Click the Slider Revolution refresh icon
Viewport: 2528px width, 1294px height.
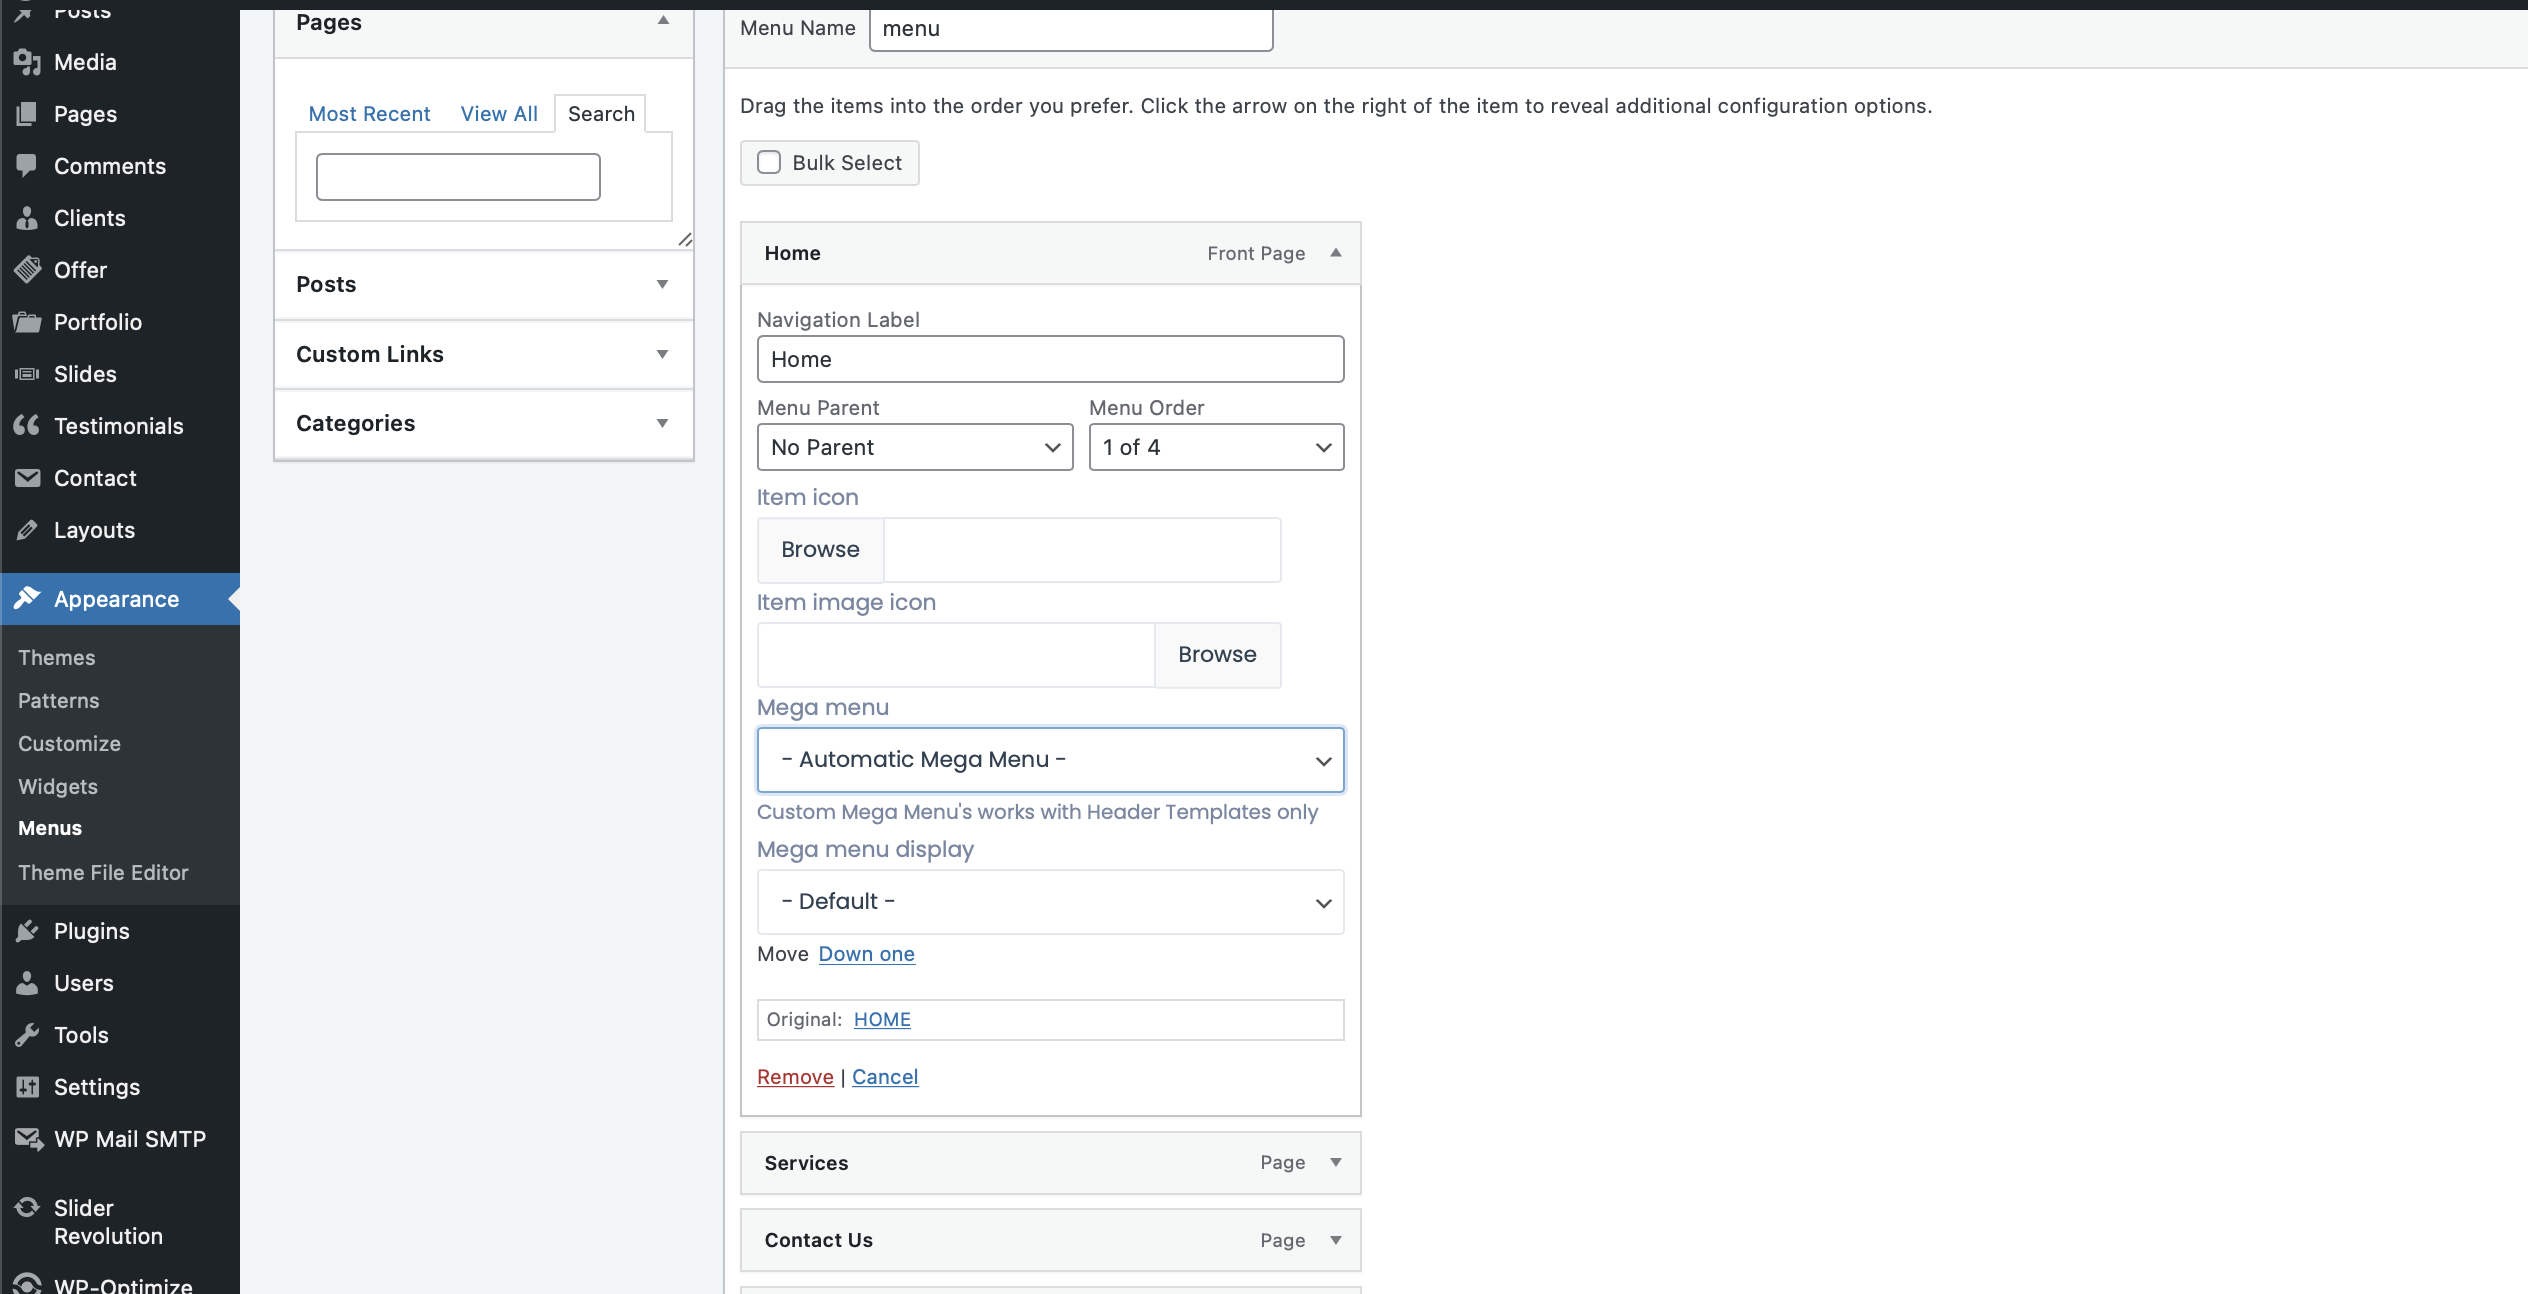click(x=27, y=1208)
